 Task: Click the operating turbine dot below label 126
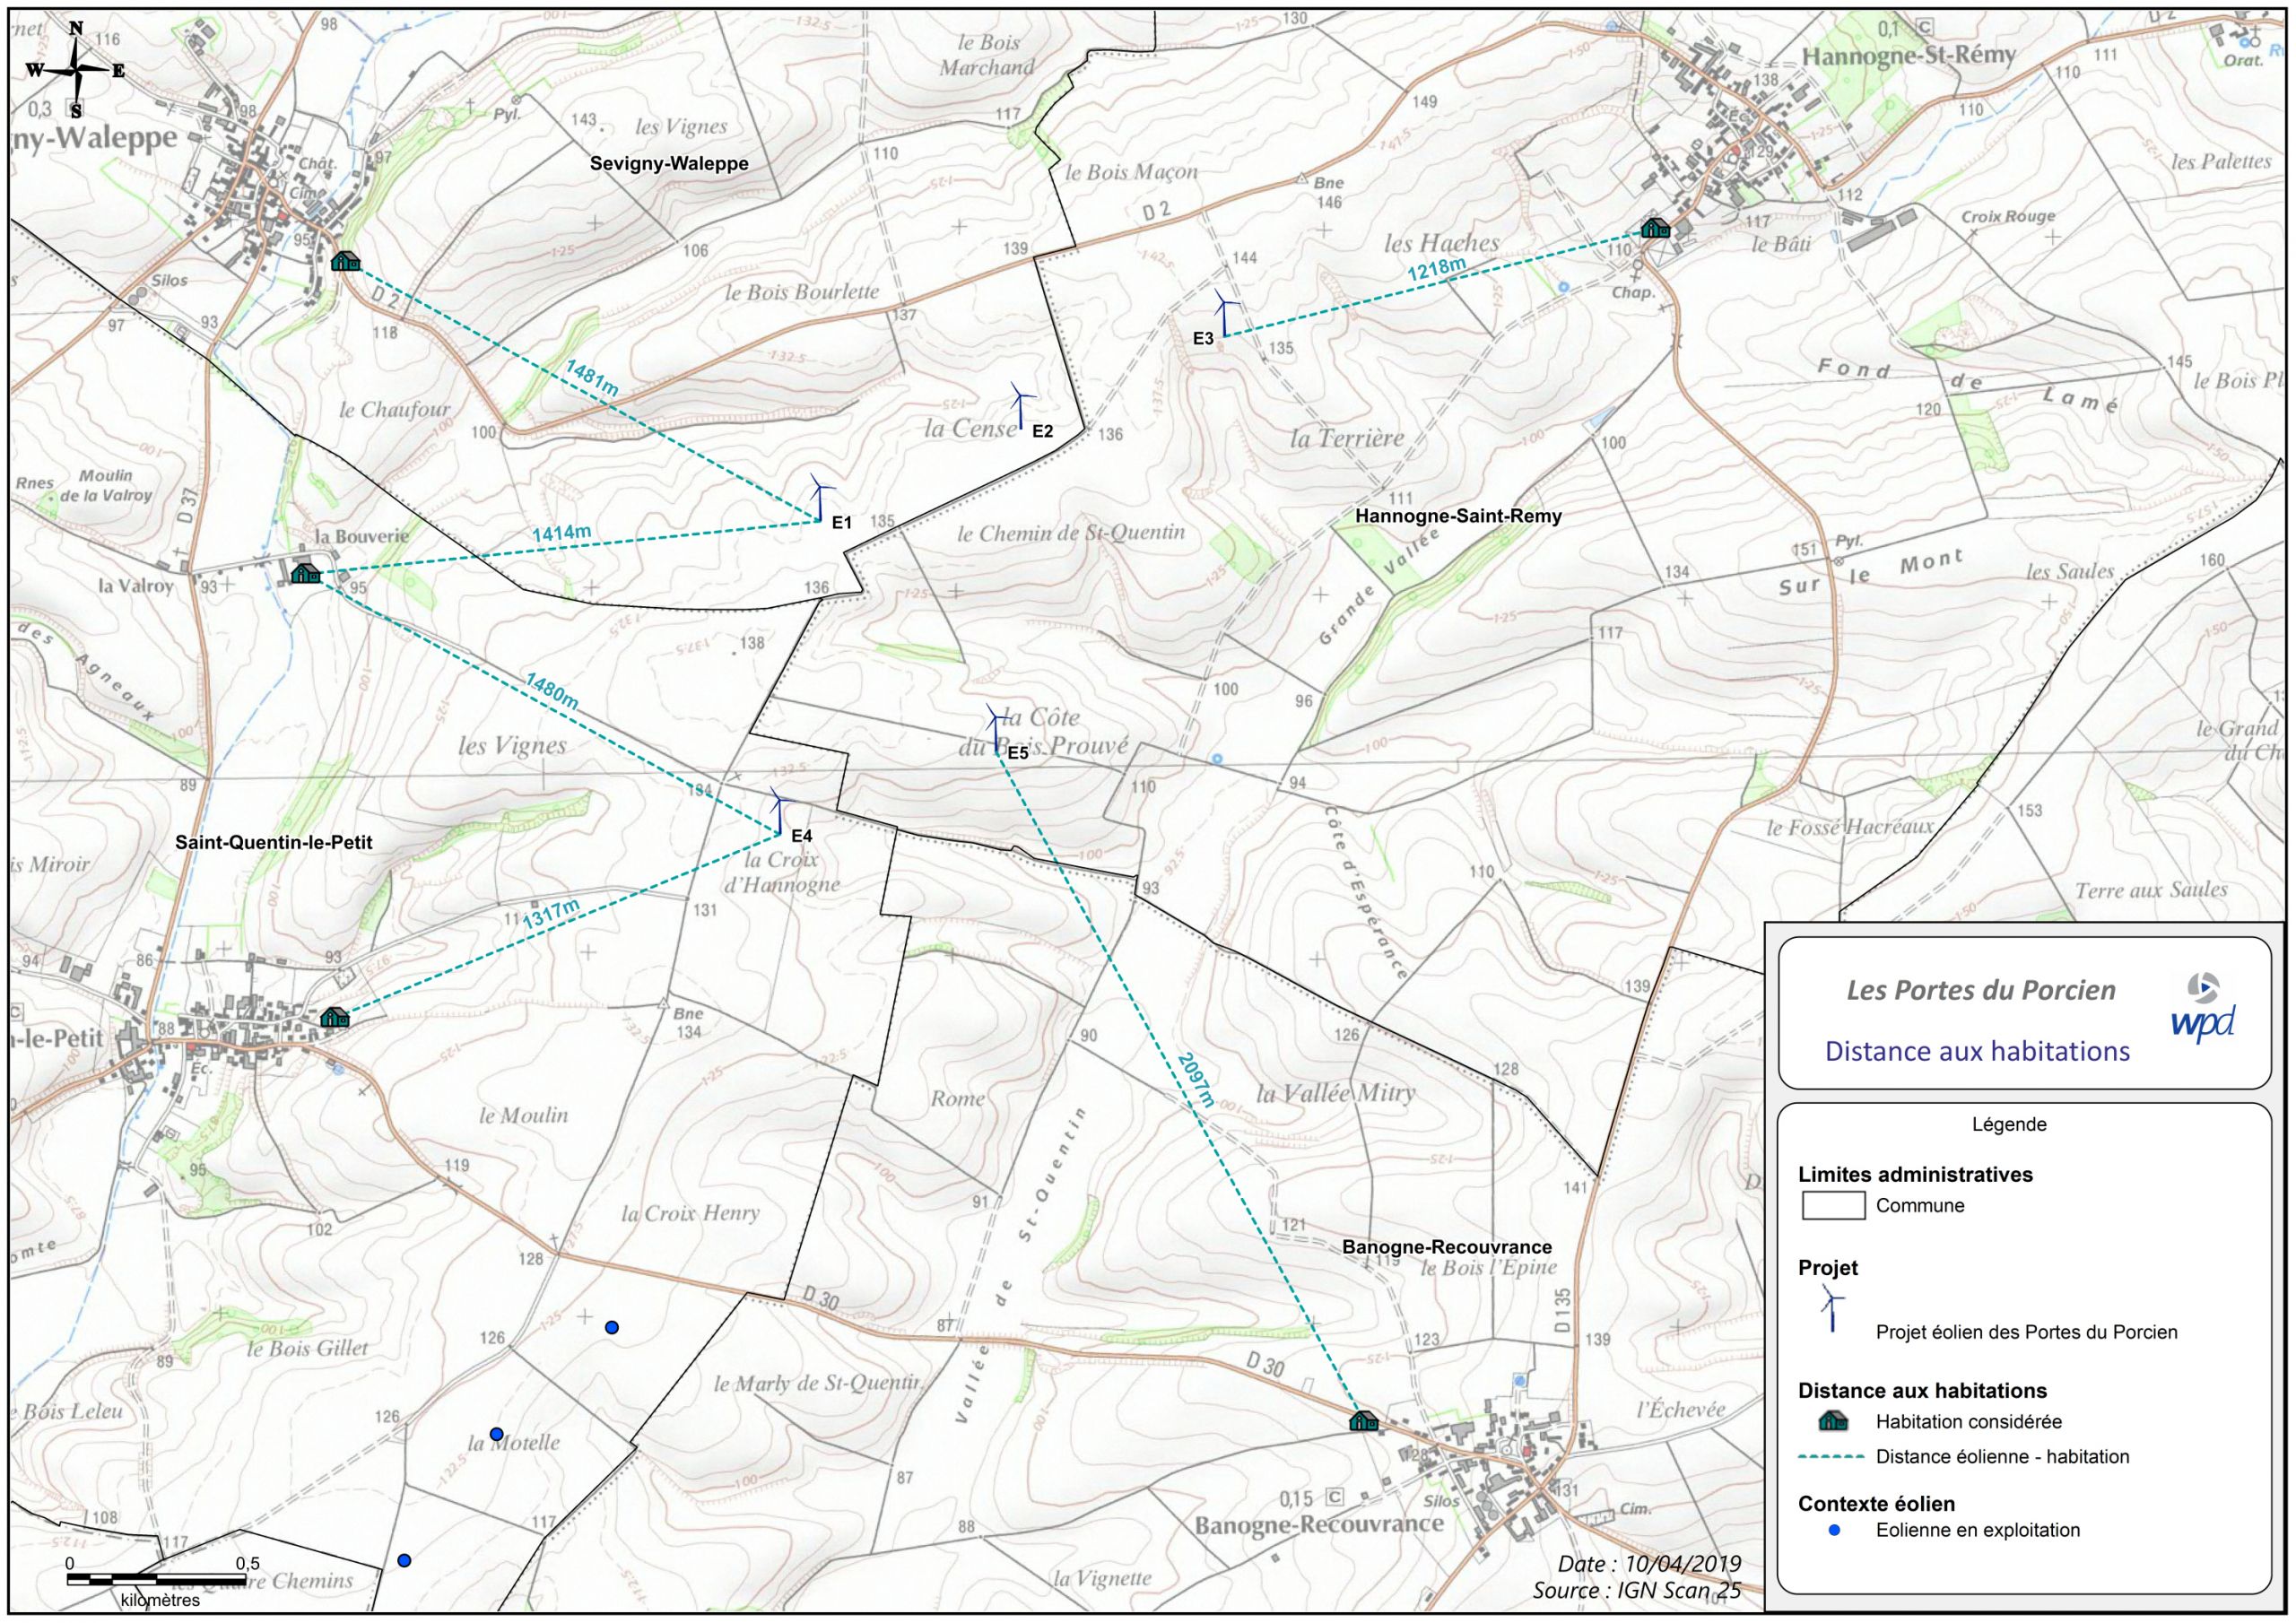click(612, 1327)
